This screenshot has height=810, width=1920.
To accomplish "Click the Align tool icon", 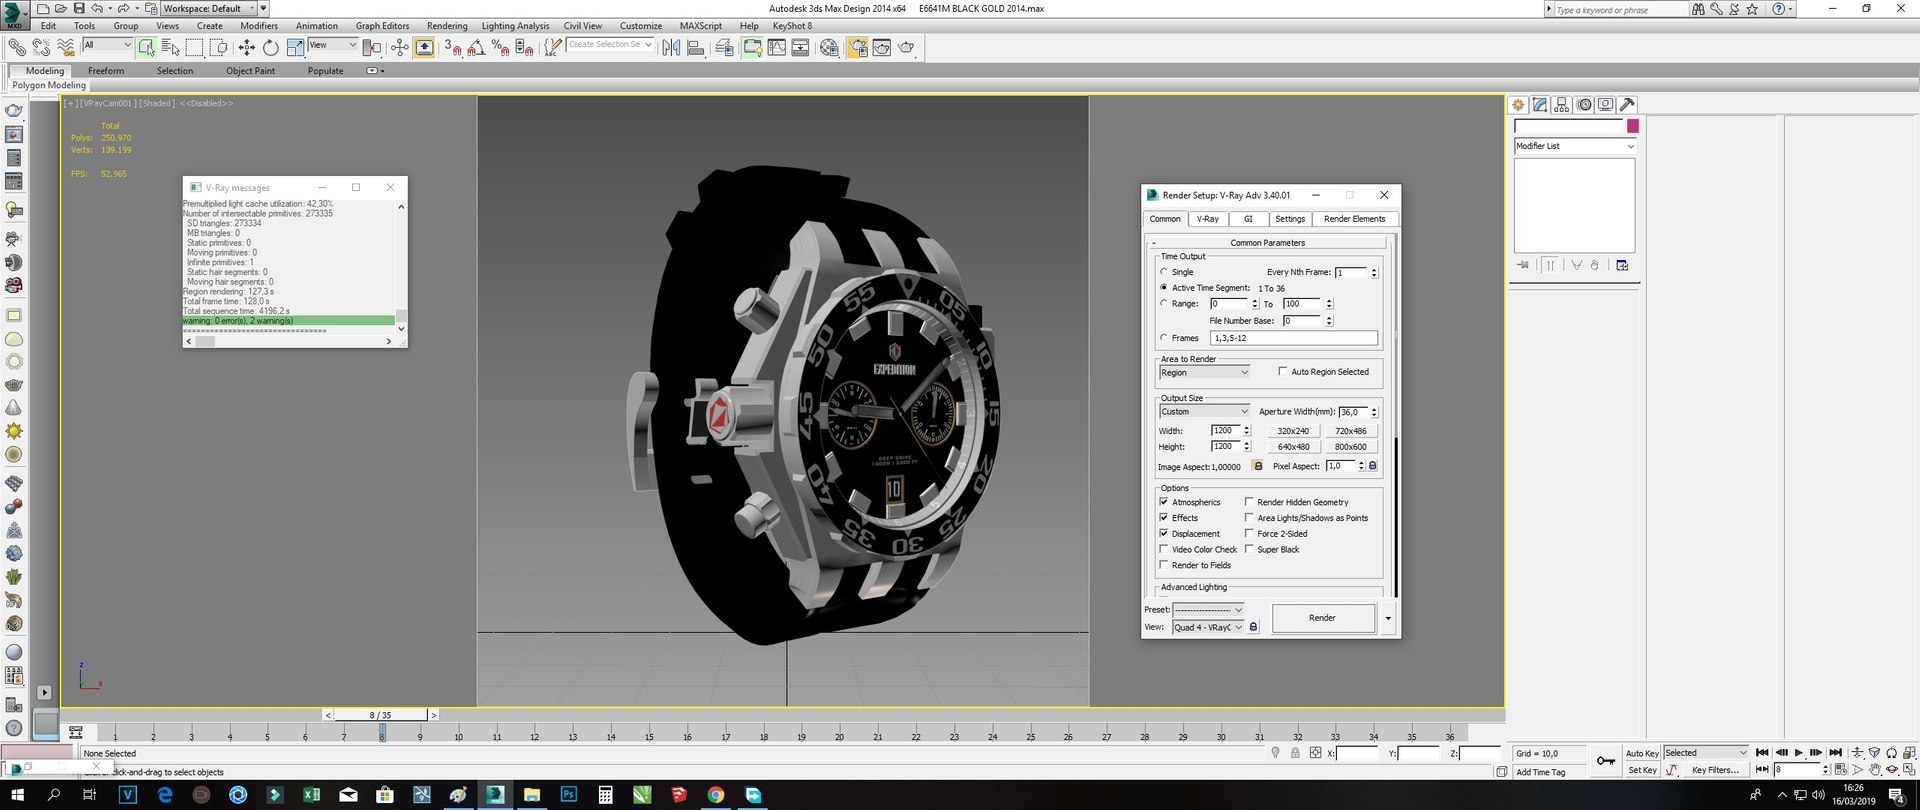I will click(695, 47).
